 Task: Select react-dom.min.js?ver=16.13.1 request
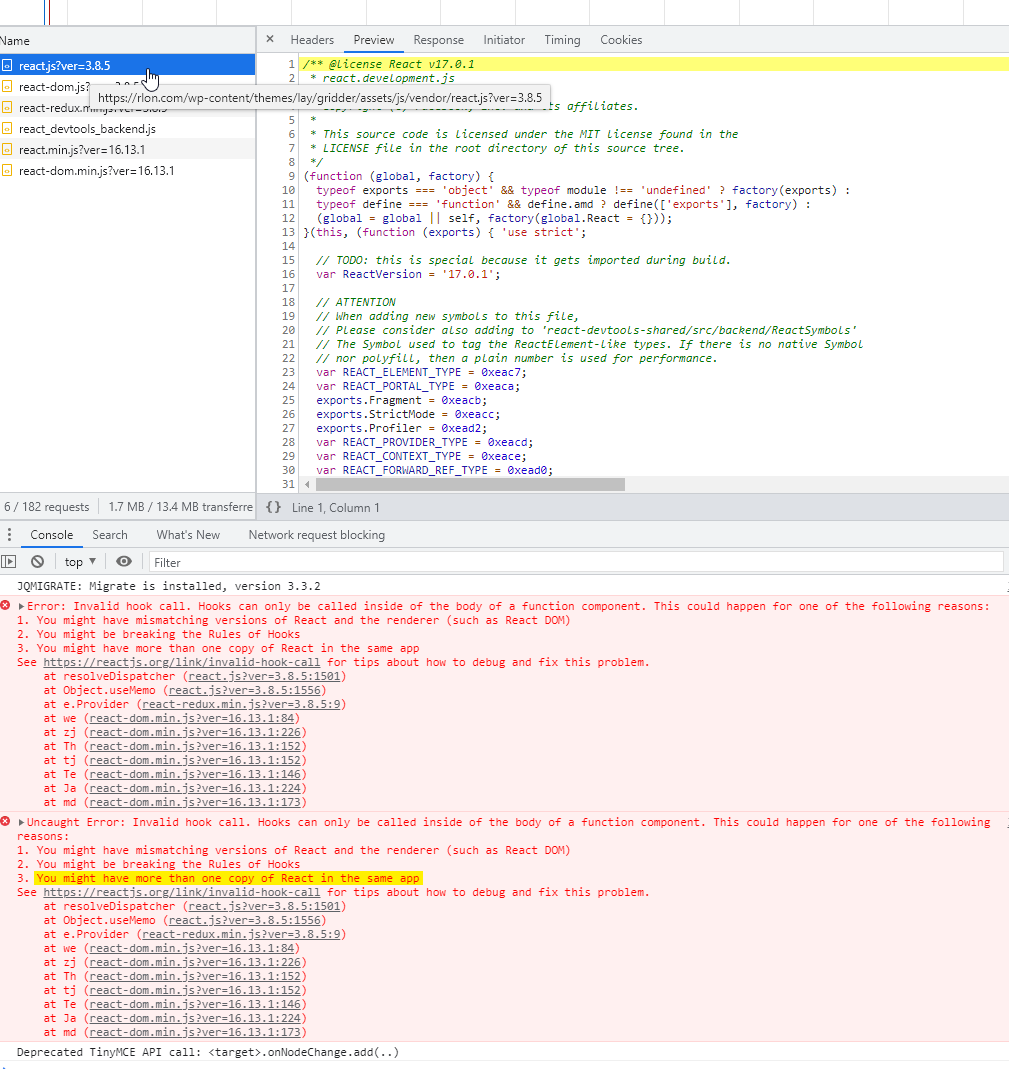pyautogui.click(x=96, y=171)
